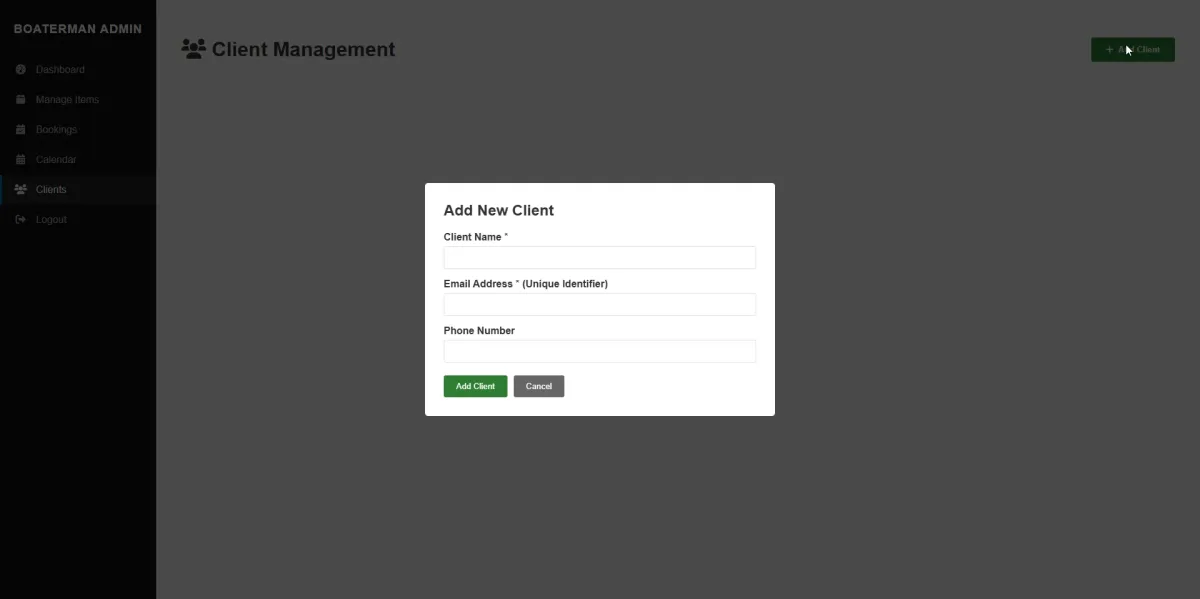Screen dimensions: 1200x599
Task: Select the Clients menu label
Action: coord(51,190)
